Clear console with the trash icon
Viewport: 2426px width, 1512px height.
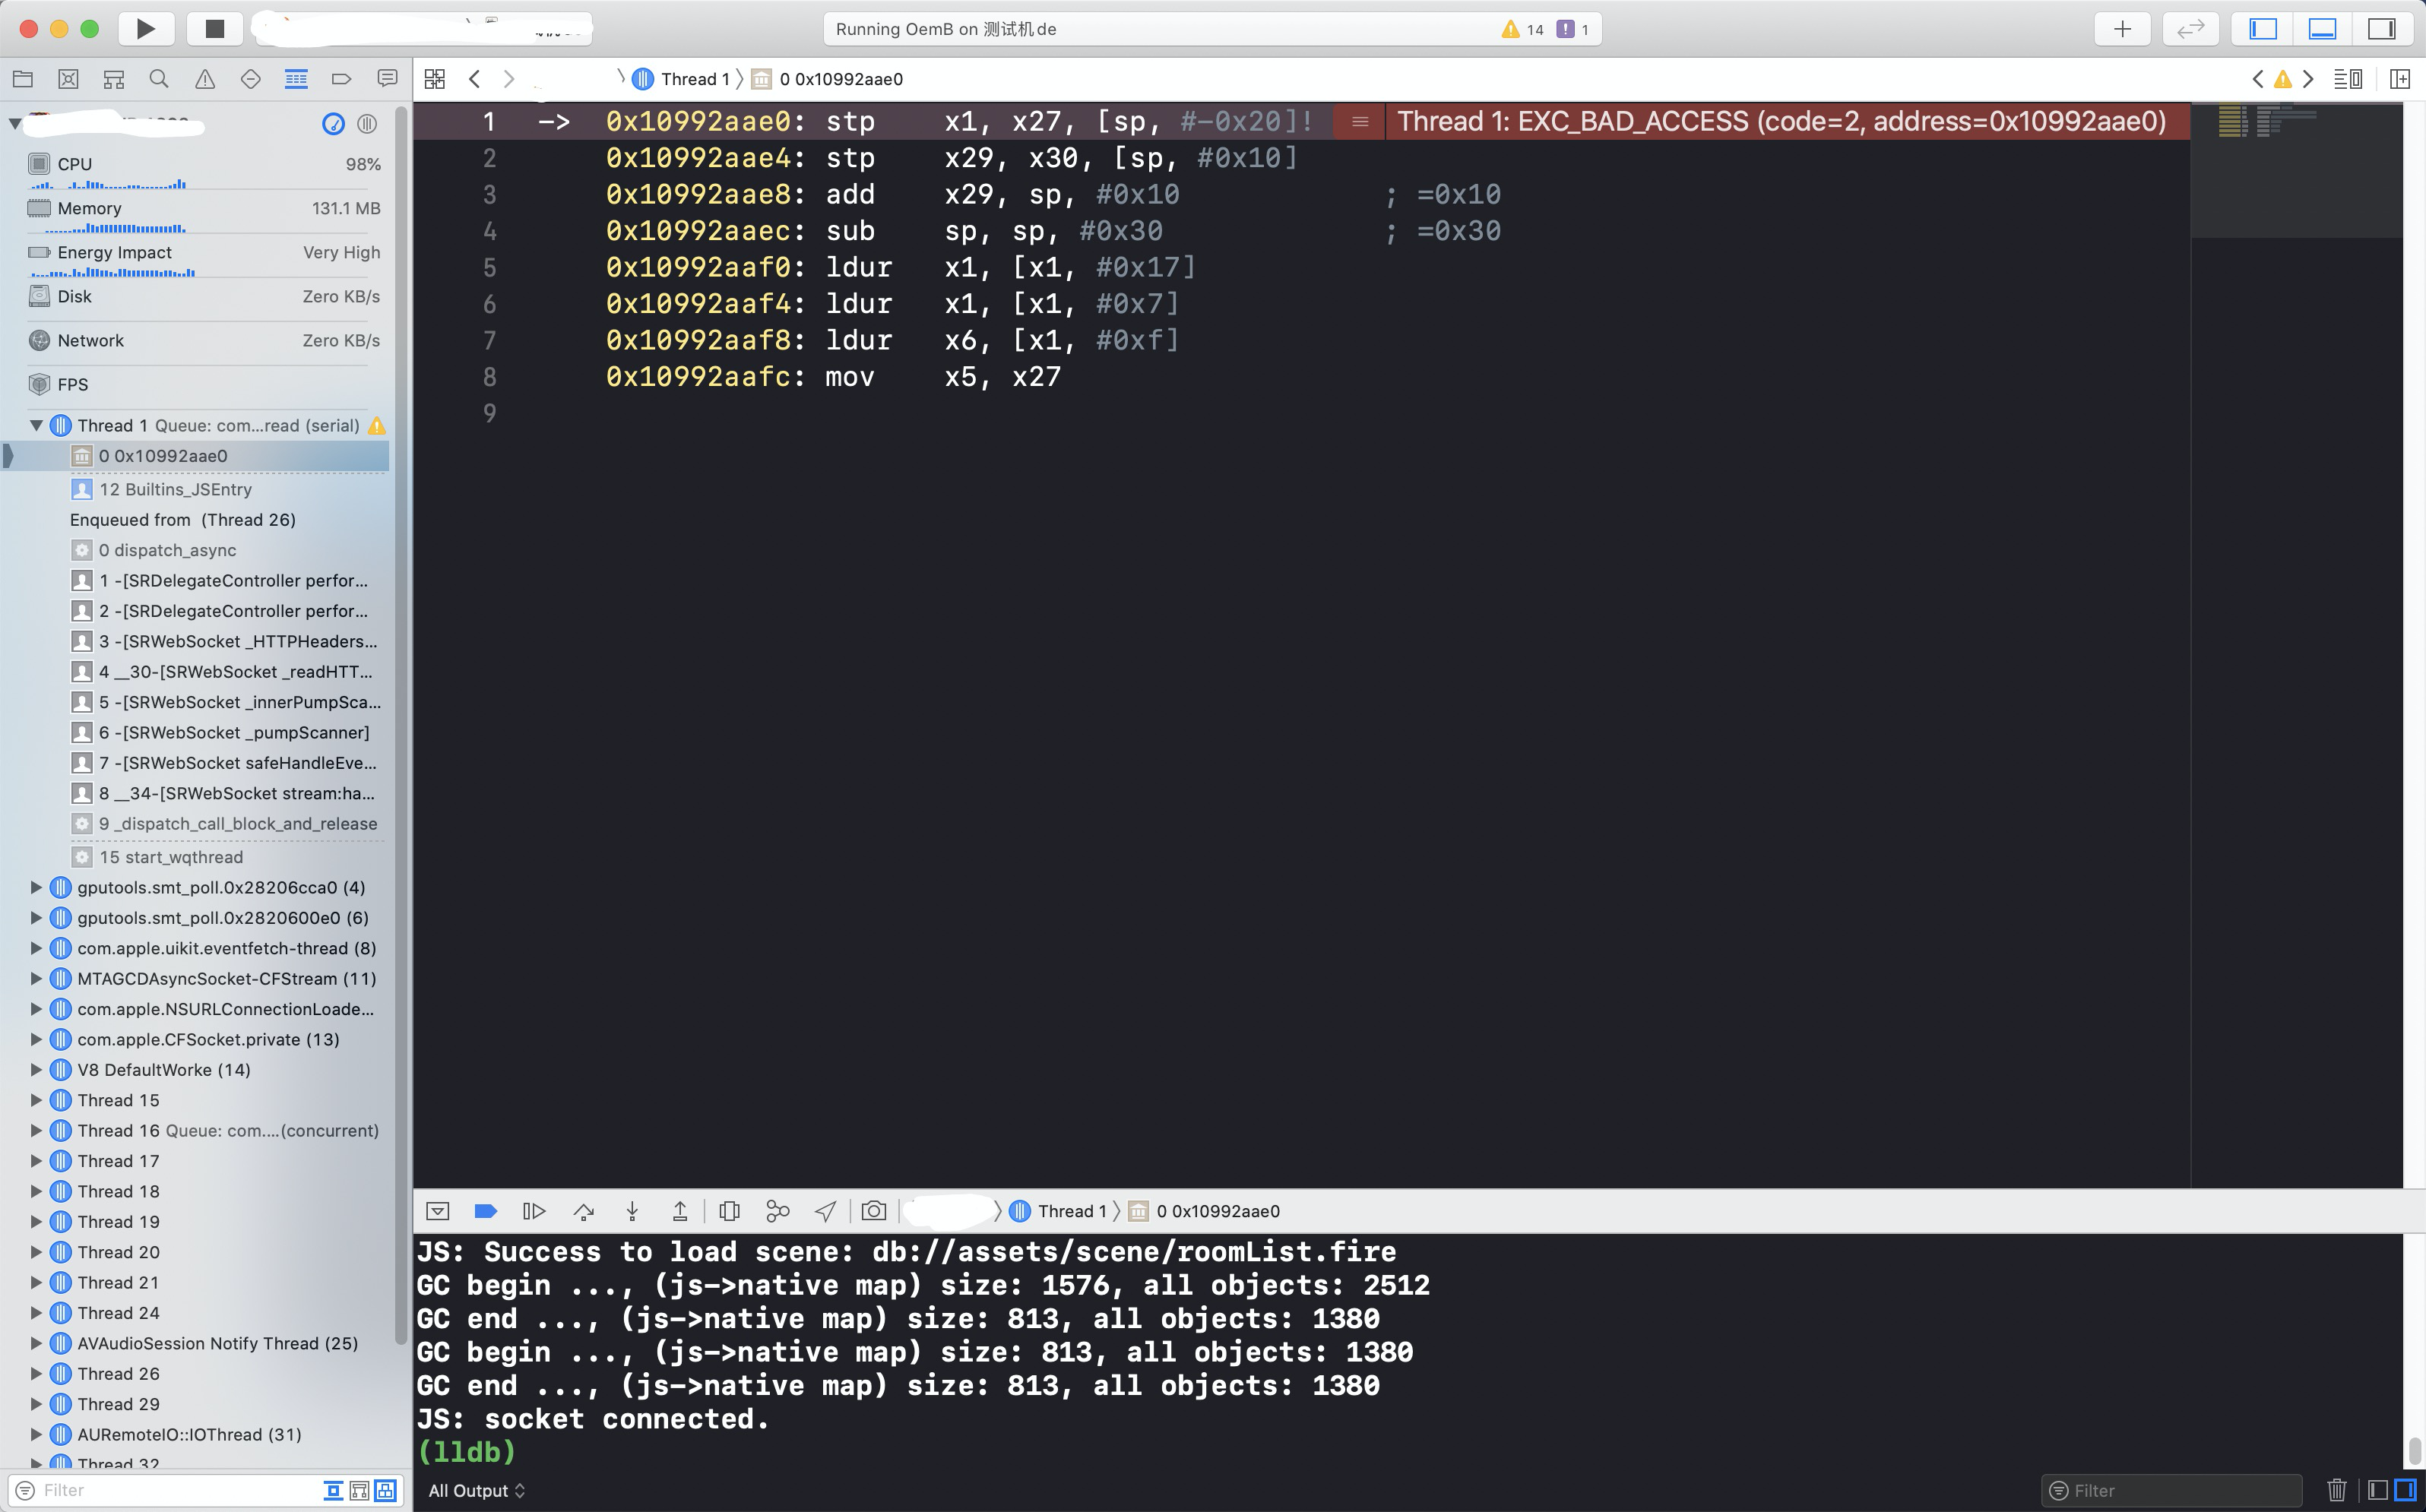(2336, 1490)
